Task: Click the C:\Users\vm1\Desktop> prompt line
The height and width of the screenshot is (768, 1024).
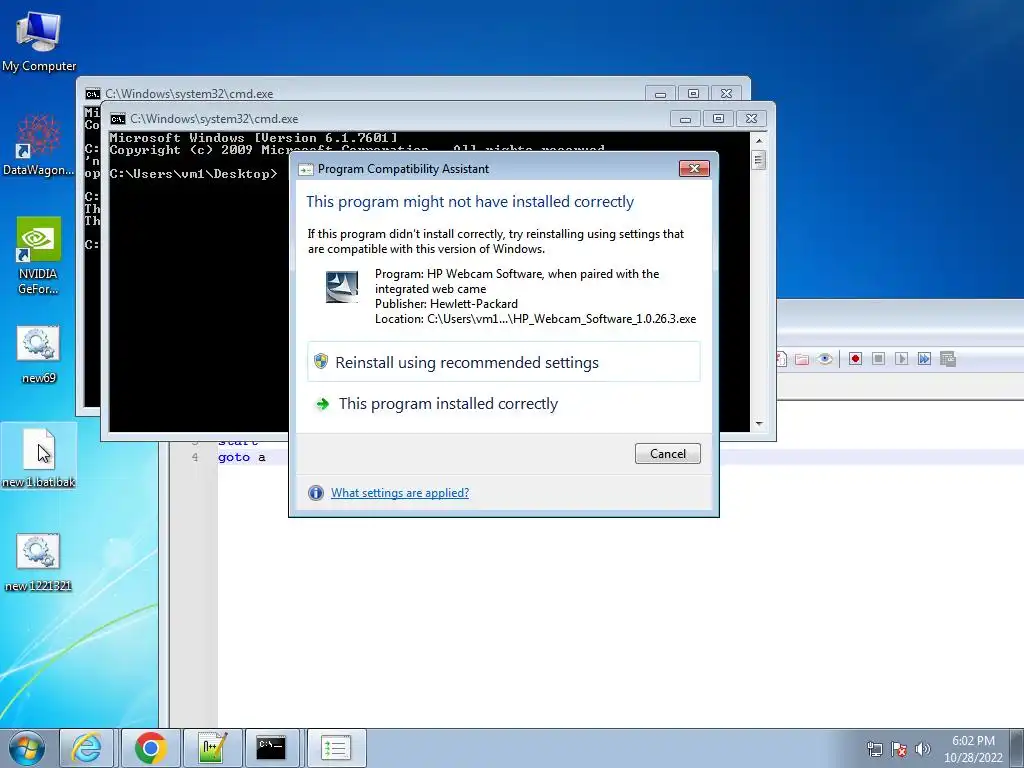Action: [x=193, y=174]
